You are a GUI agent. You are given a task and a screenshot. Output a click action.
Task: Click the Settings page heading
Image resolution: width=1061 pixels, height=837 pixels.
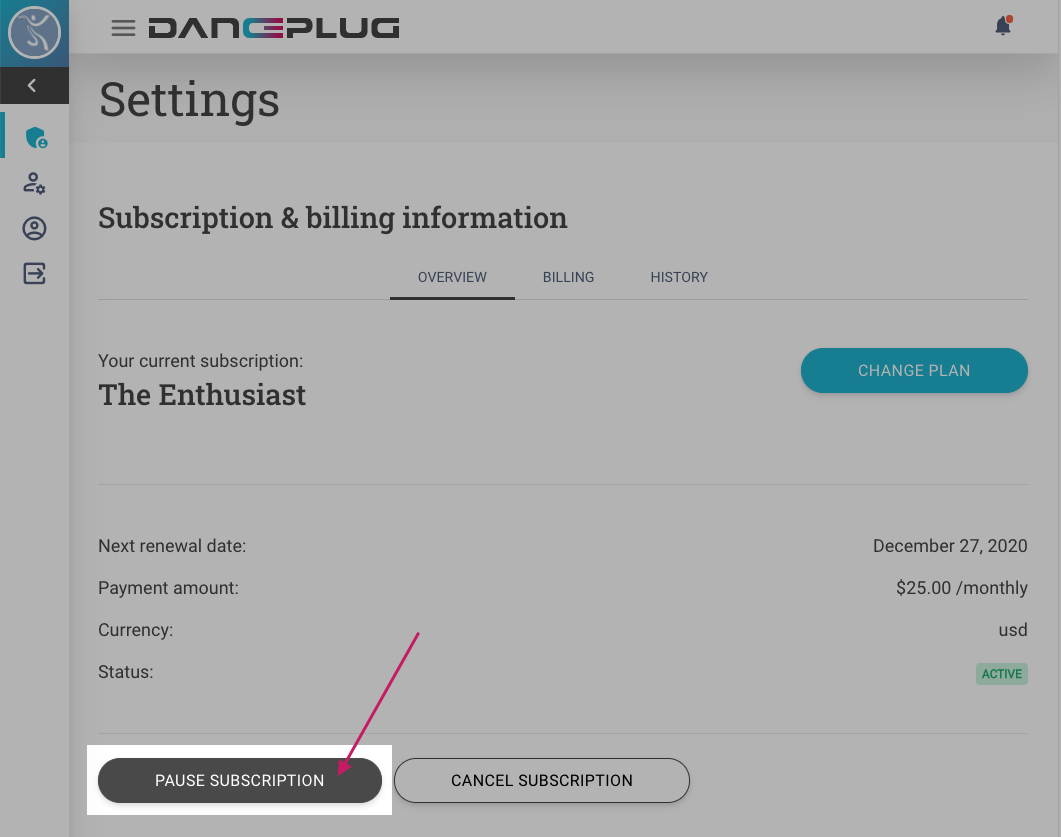point(188,99)
